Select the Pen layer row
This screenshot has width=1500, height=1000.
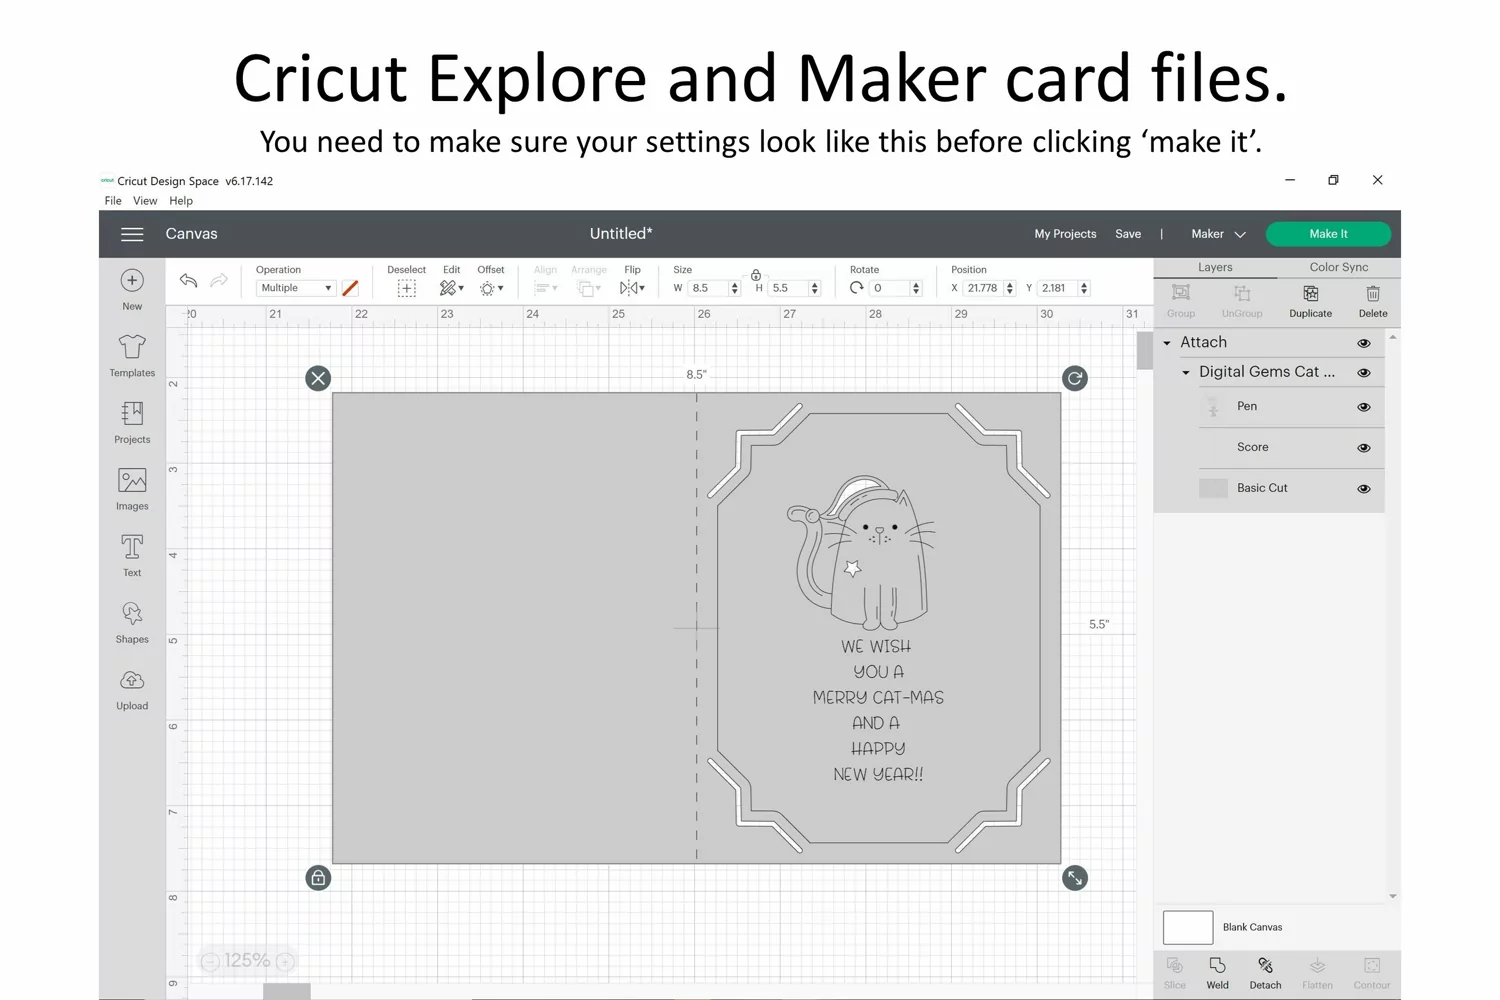click(x=1291, y=407)
